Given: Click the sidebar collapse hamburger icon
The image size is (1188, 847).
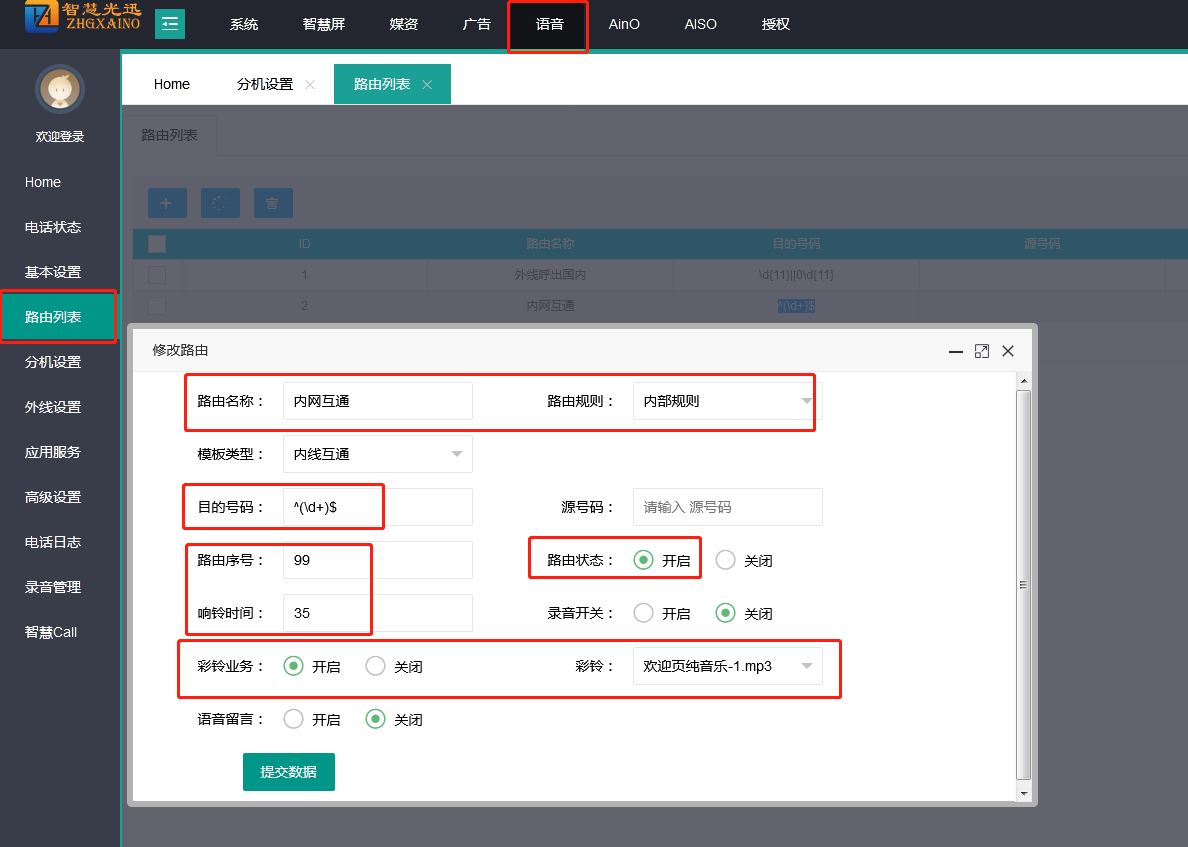Looking at the screenshot, I should (170, 24).
